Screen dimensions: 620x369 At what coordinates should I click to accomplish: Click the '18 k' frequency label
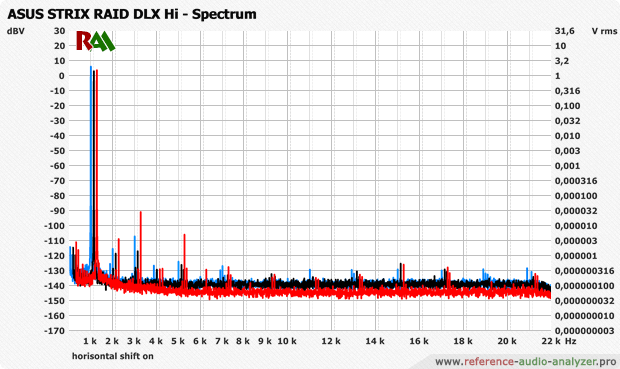tap(462, 341)
